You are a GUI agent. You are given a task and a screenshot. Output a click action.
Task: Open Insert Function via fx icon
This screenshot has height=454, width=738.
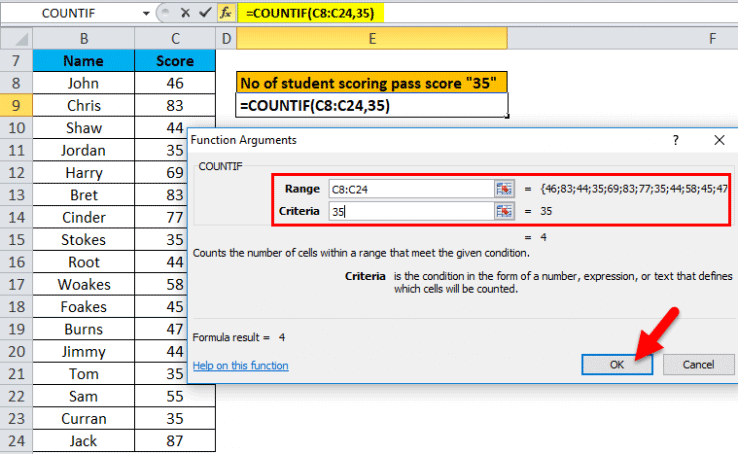click(226, 13)
